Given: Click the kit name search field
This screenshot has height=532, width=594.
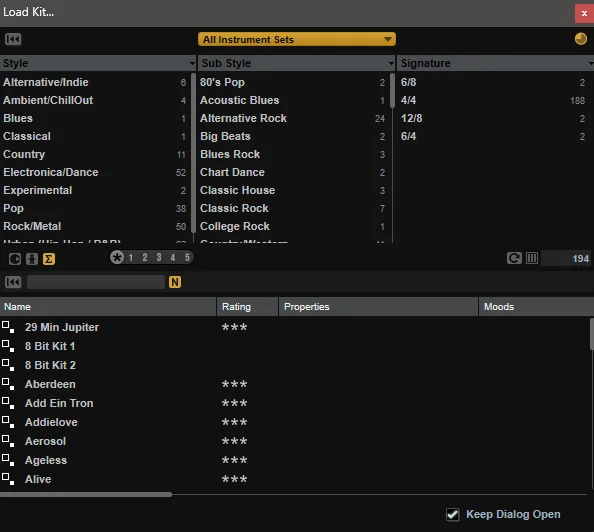Looking at the screenshot, I should tap(96, 282).
